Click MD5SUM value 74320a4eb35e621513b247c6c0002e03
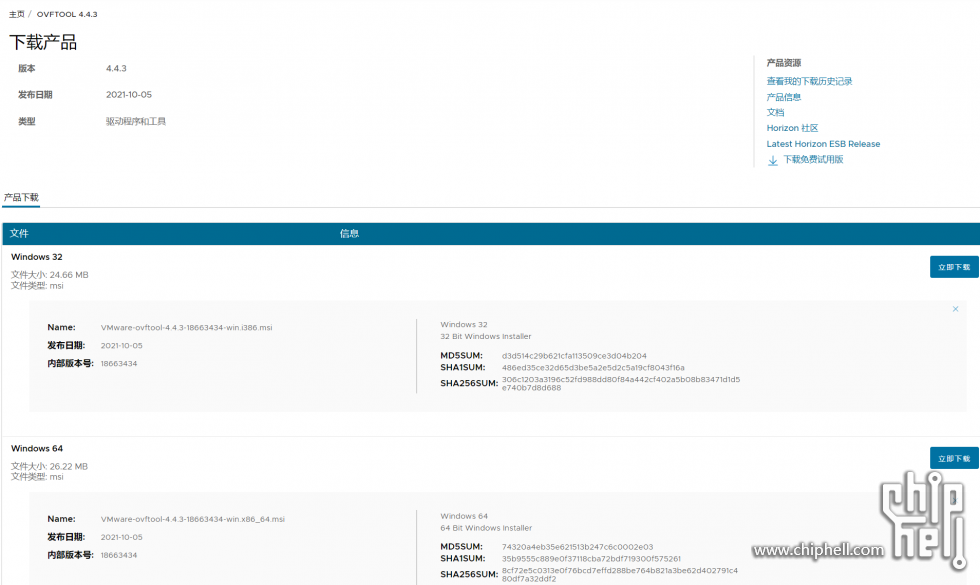The image size is (980, 585). [577, 547]
